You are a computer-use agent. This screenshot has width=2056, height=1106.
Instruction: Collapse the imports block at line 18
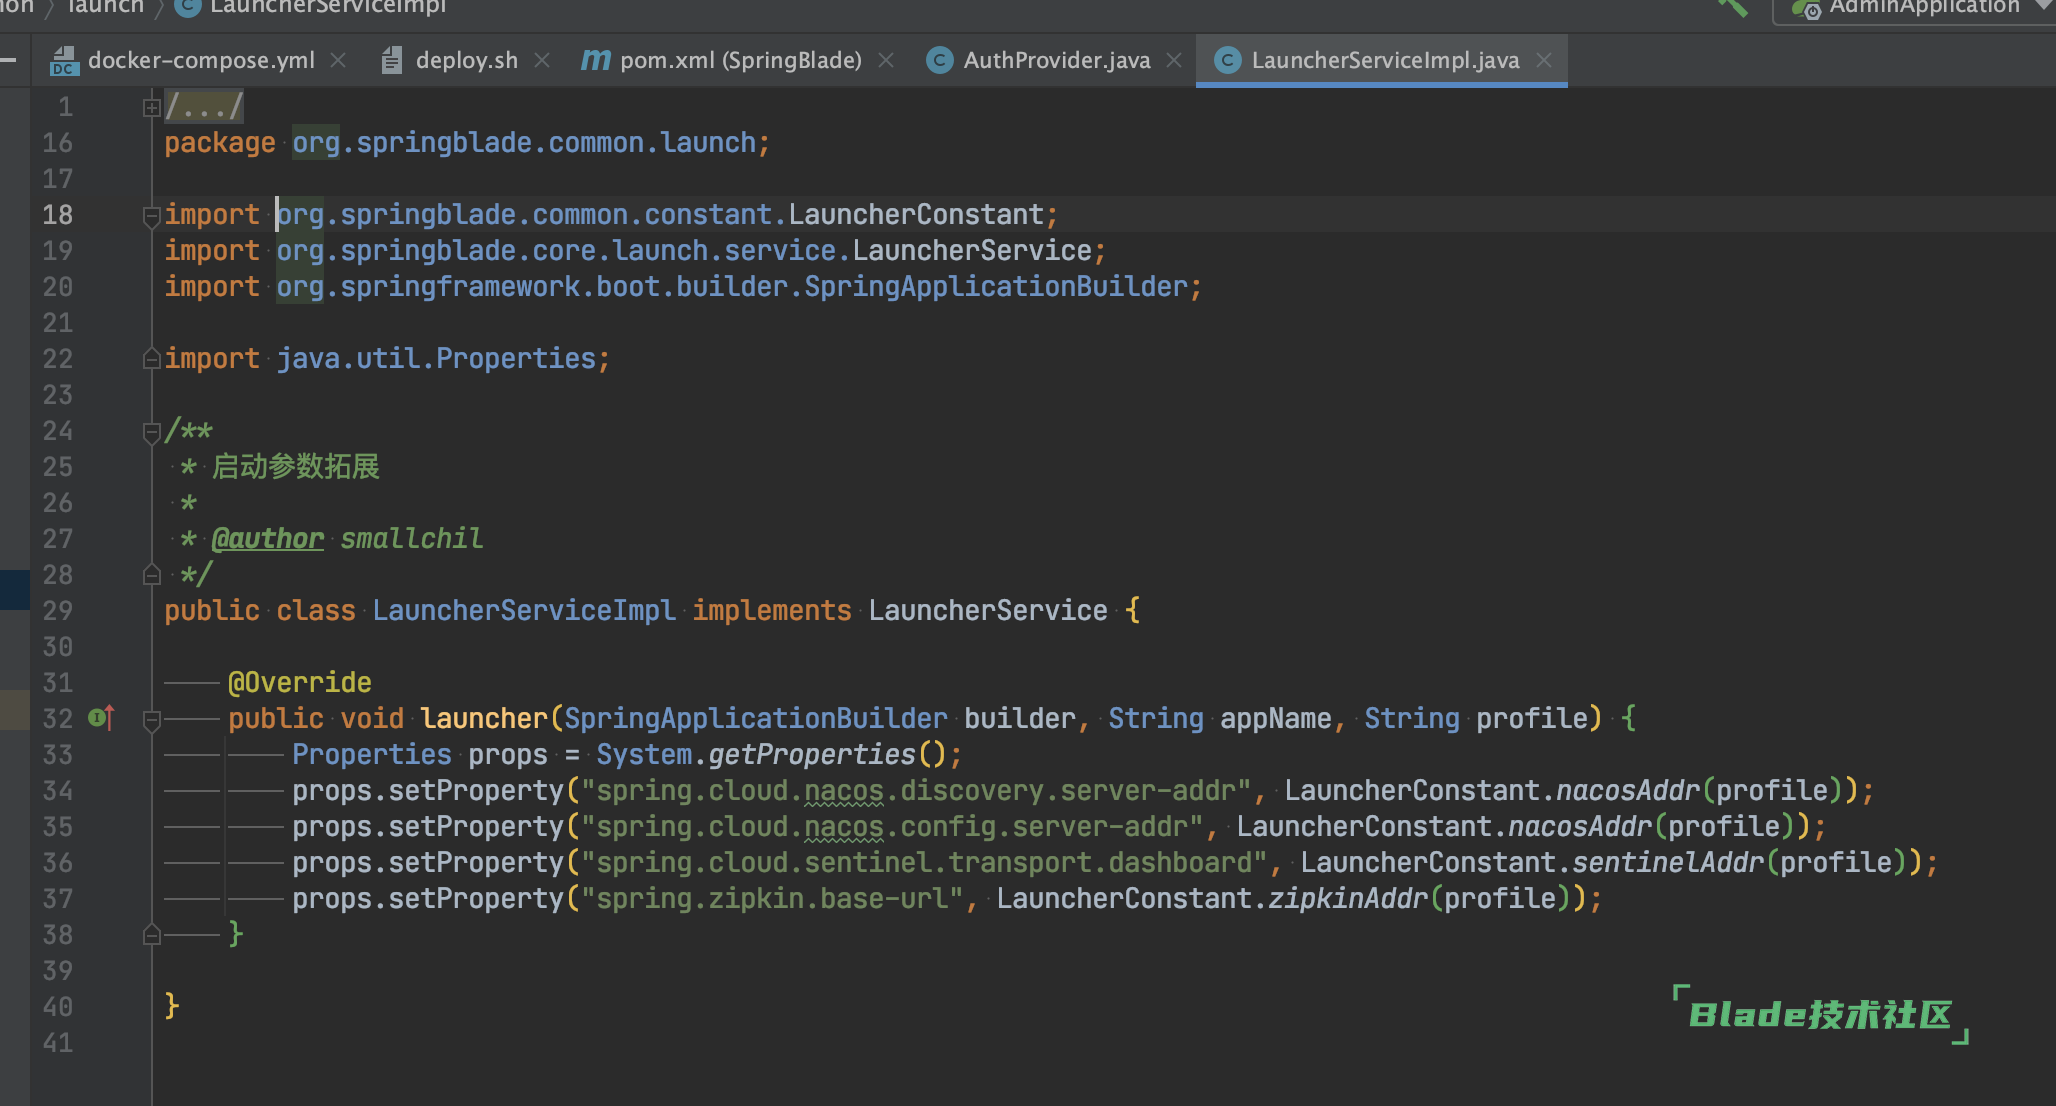click(151, 215)
